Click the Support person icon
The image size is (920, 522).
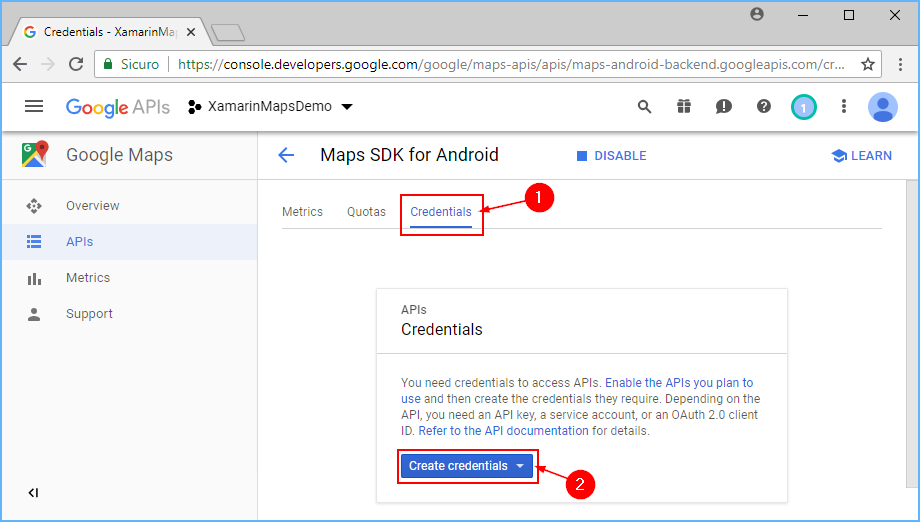(x=34, y=315)
